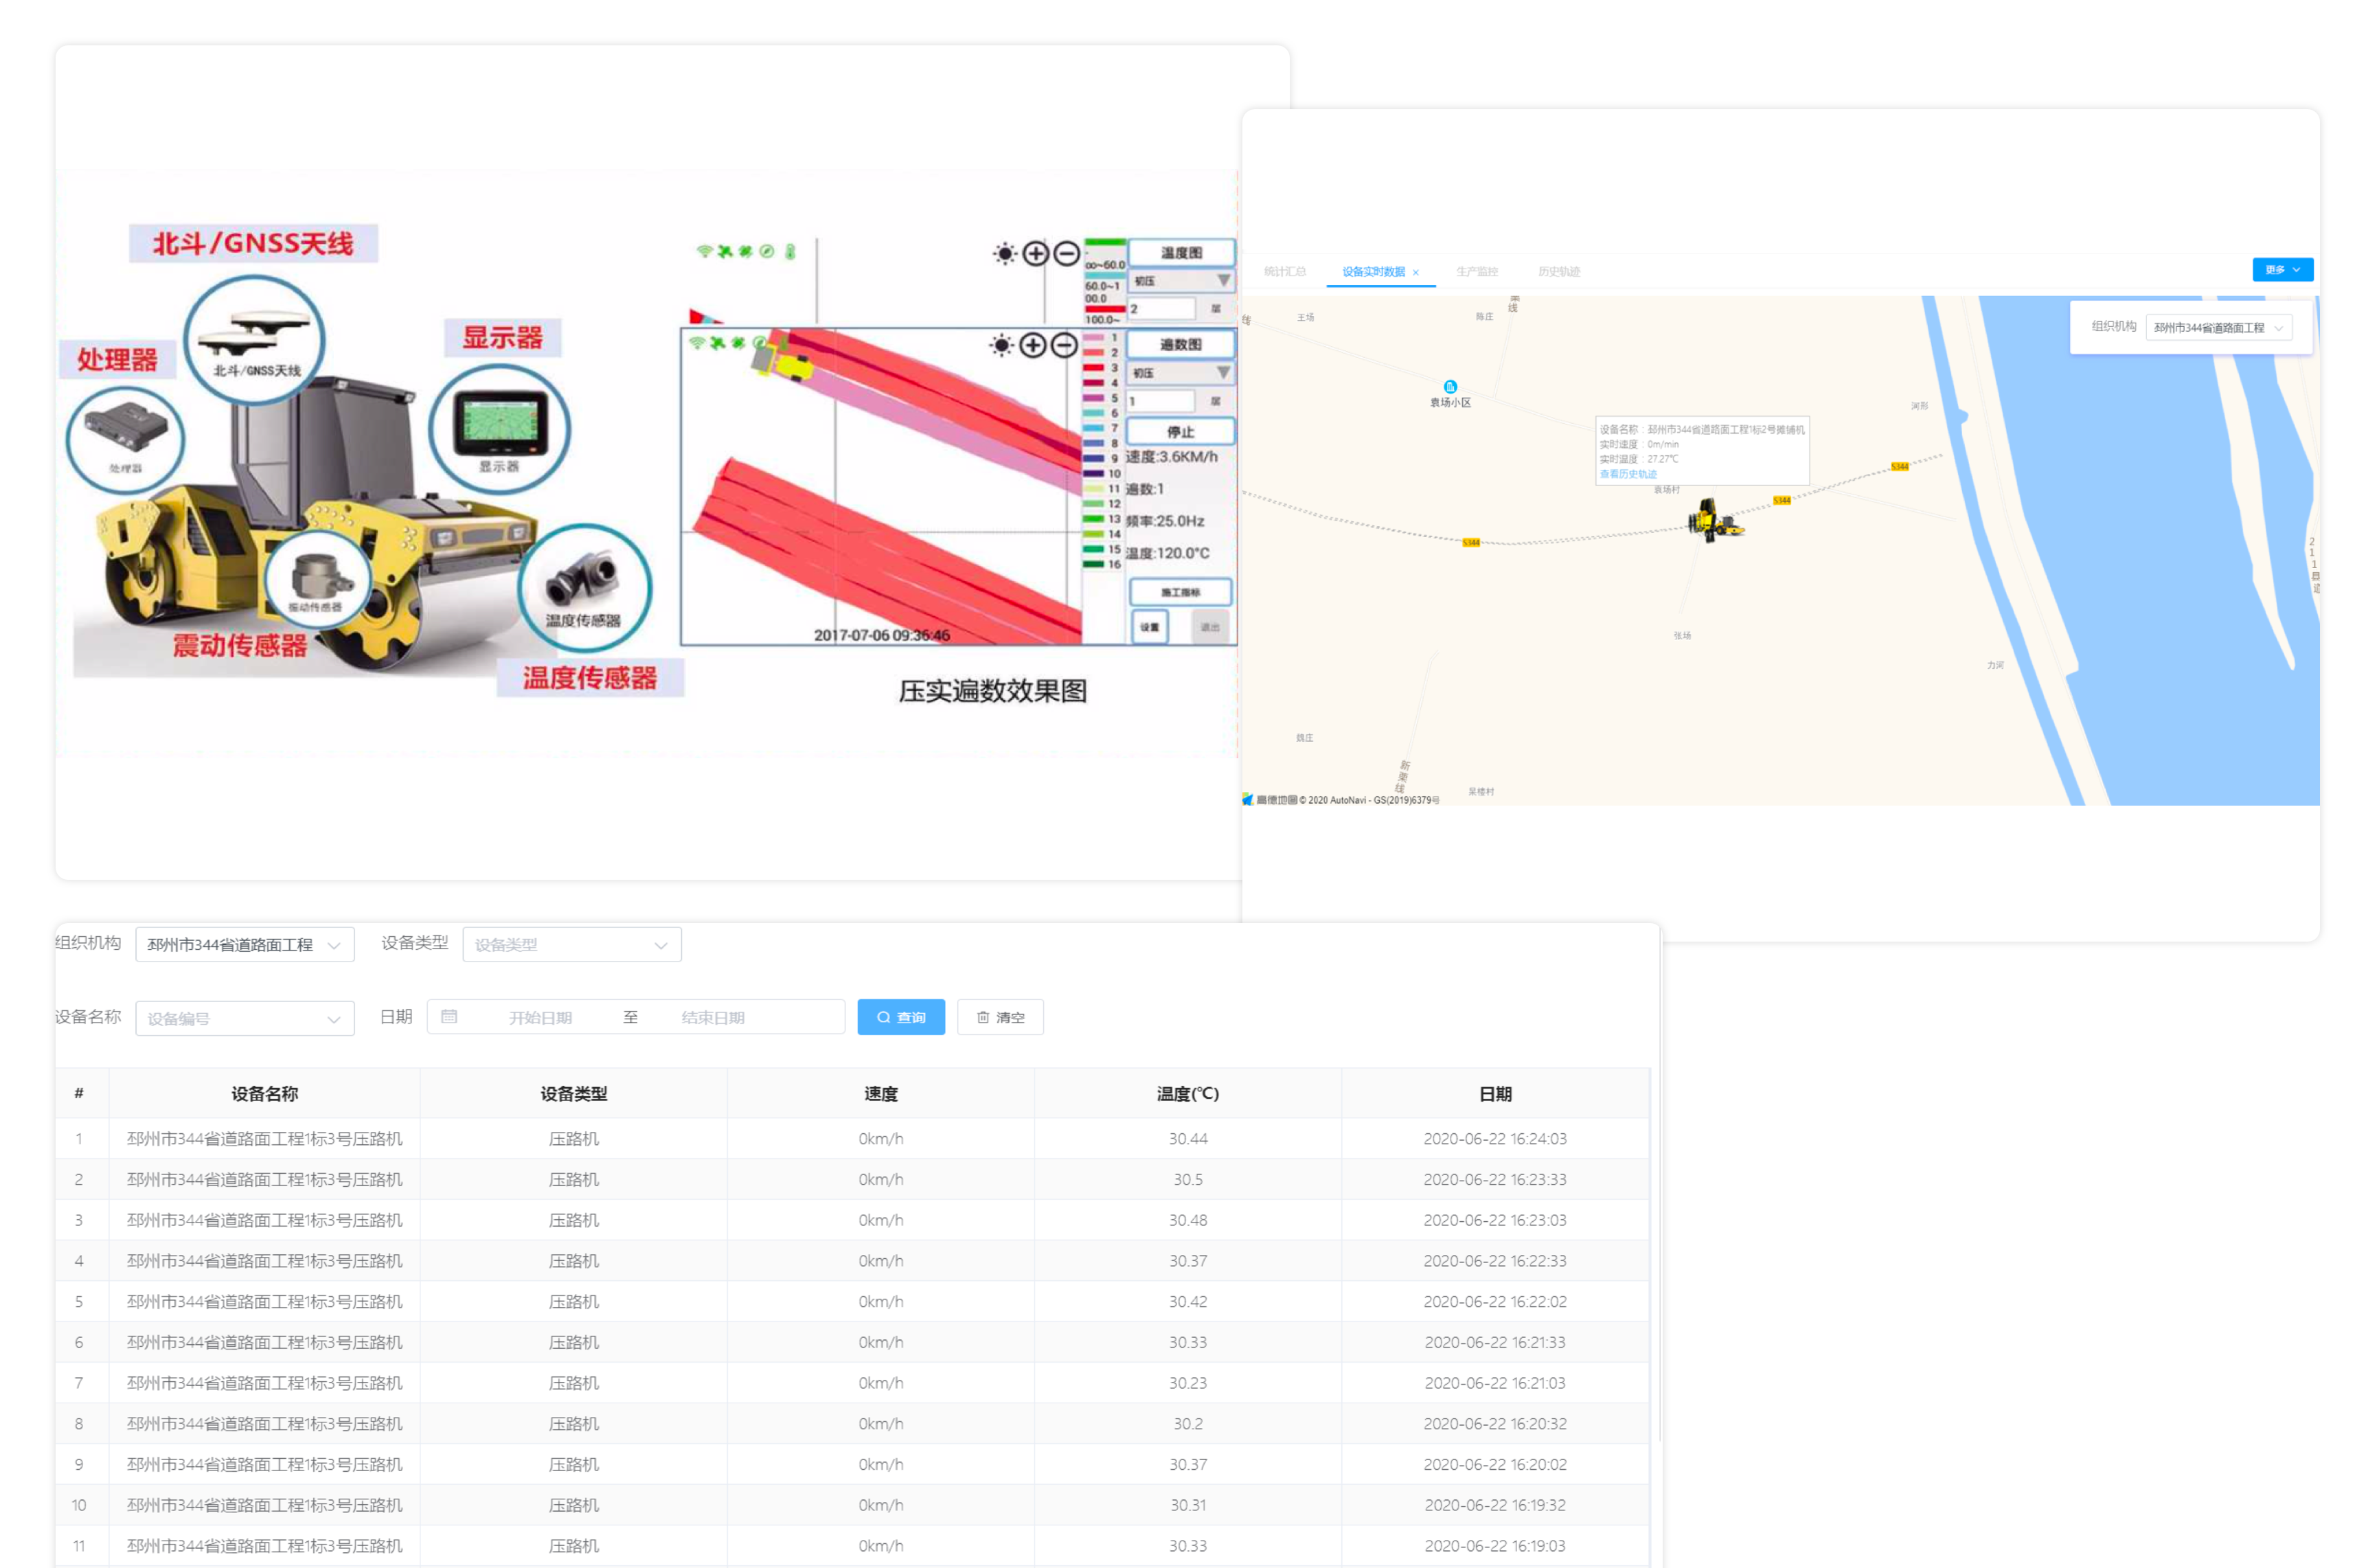
Task: Click the 结束日期 end date field
Action: (x=712, y=1018)
